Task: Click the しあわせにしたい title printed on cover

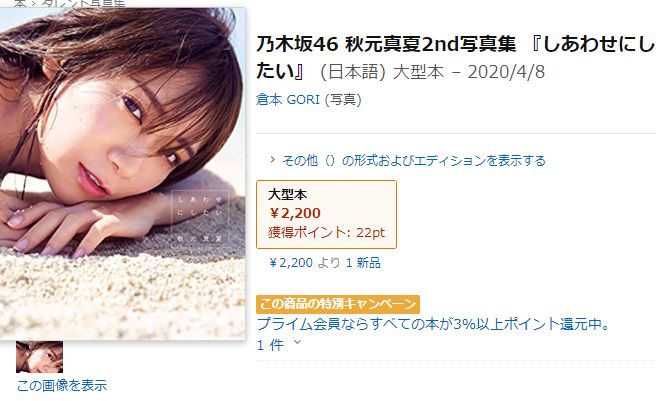Action: pos(200,206)
